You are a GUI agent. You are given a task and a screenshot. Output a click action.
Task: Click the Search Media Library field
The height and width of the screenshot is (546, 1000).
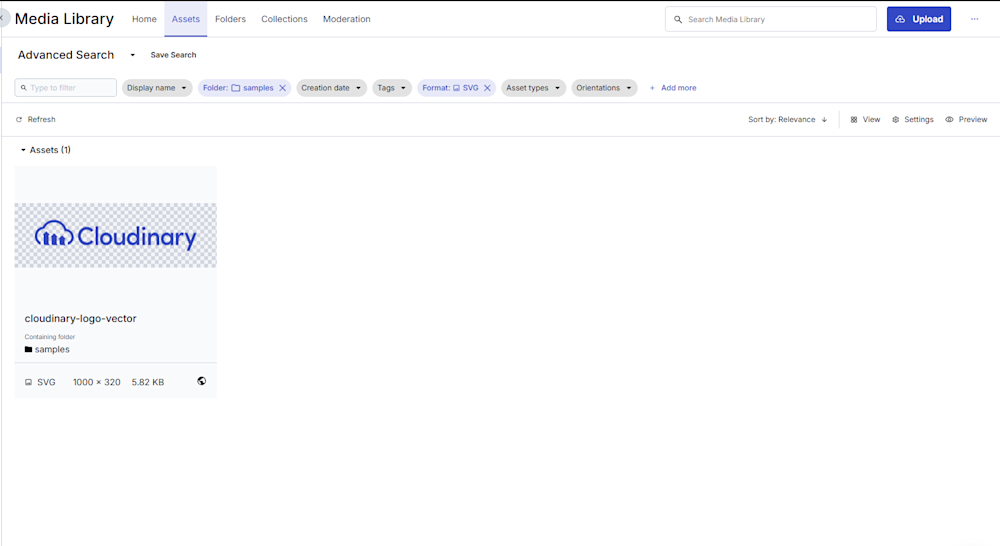click(x=770, y=19)
